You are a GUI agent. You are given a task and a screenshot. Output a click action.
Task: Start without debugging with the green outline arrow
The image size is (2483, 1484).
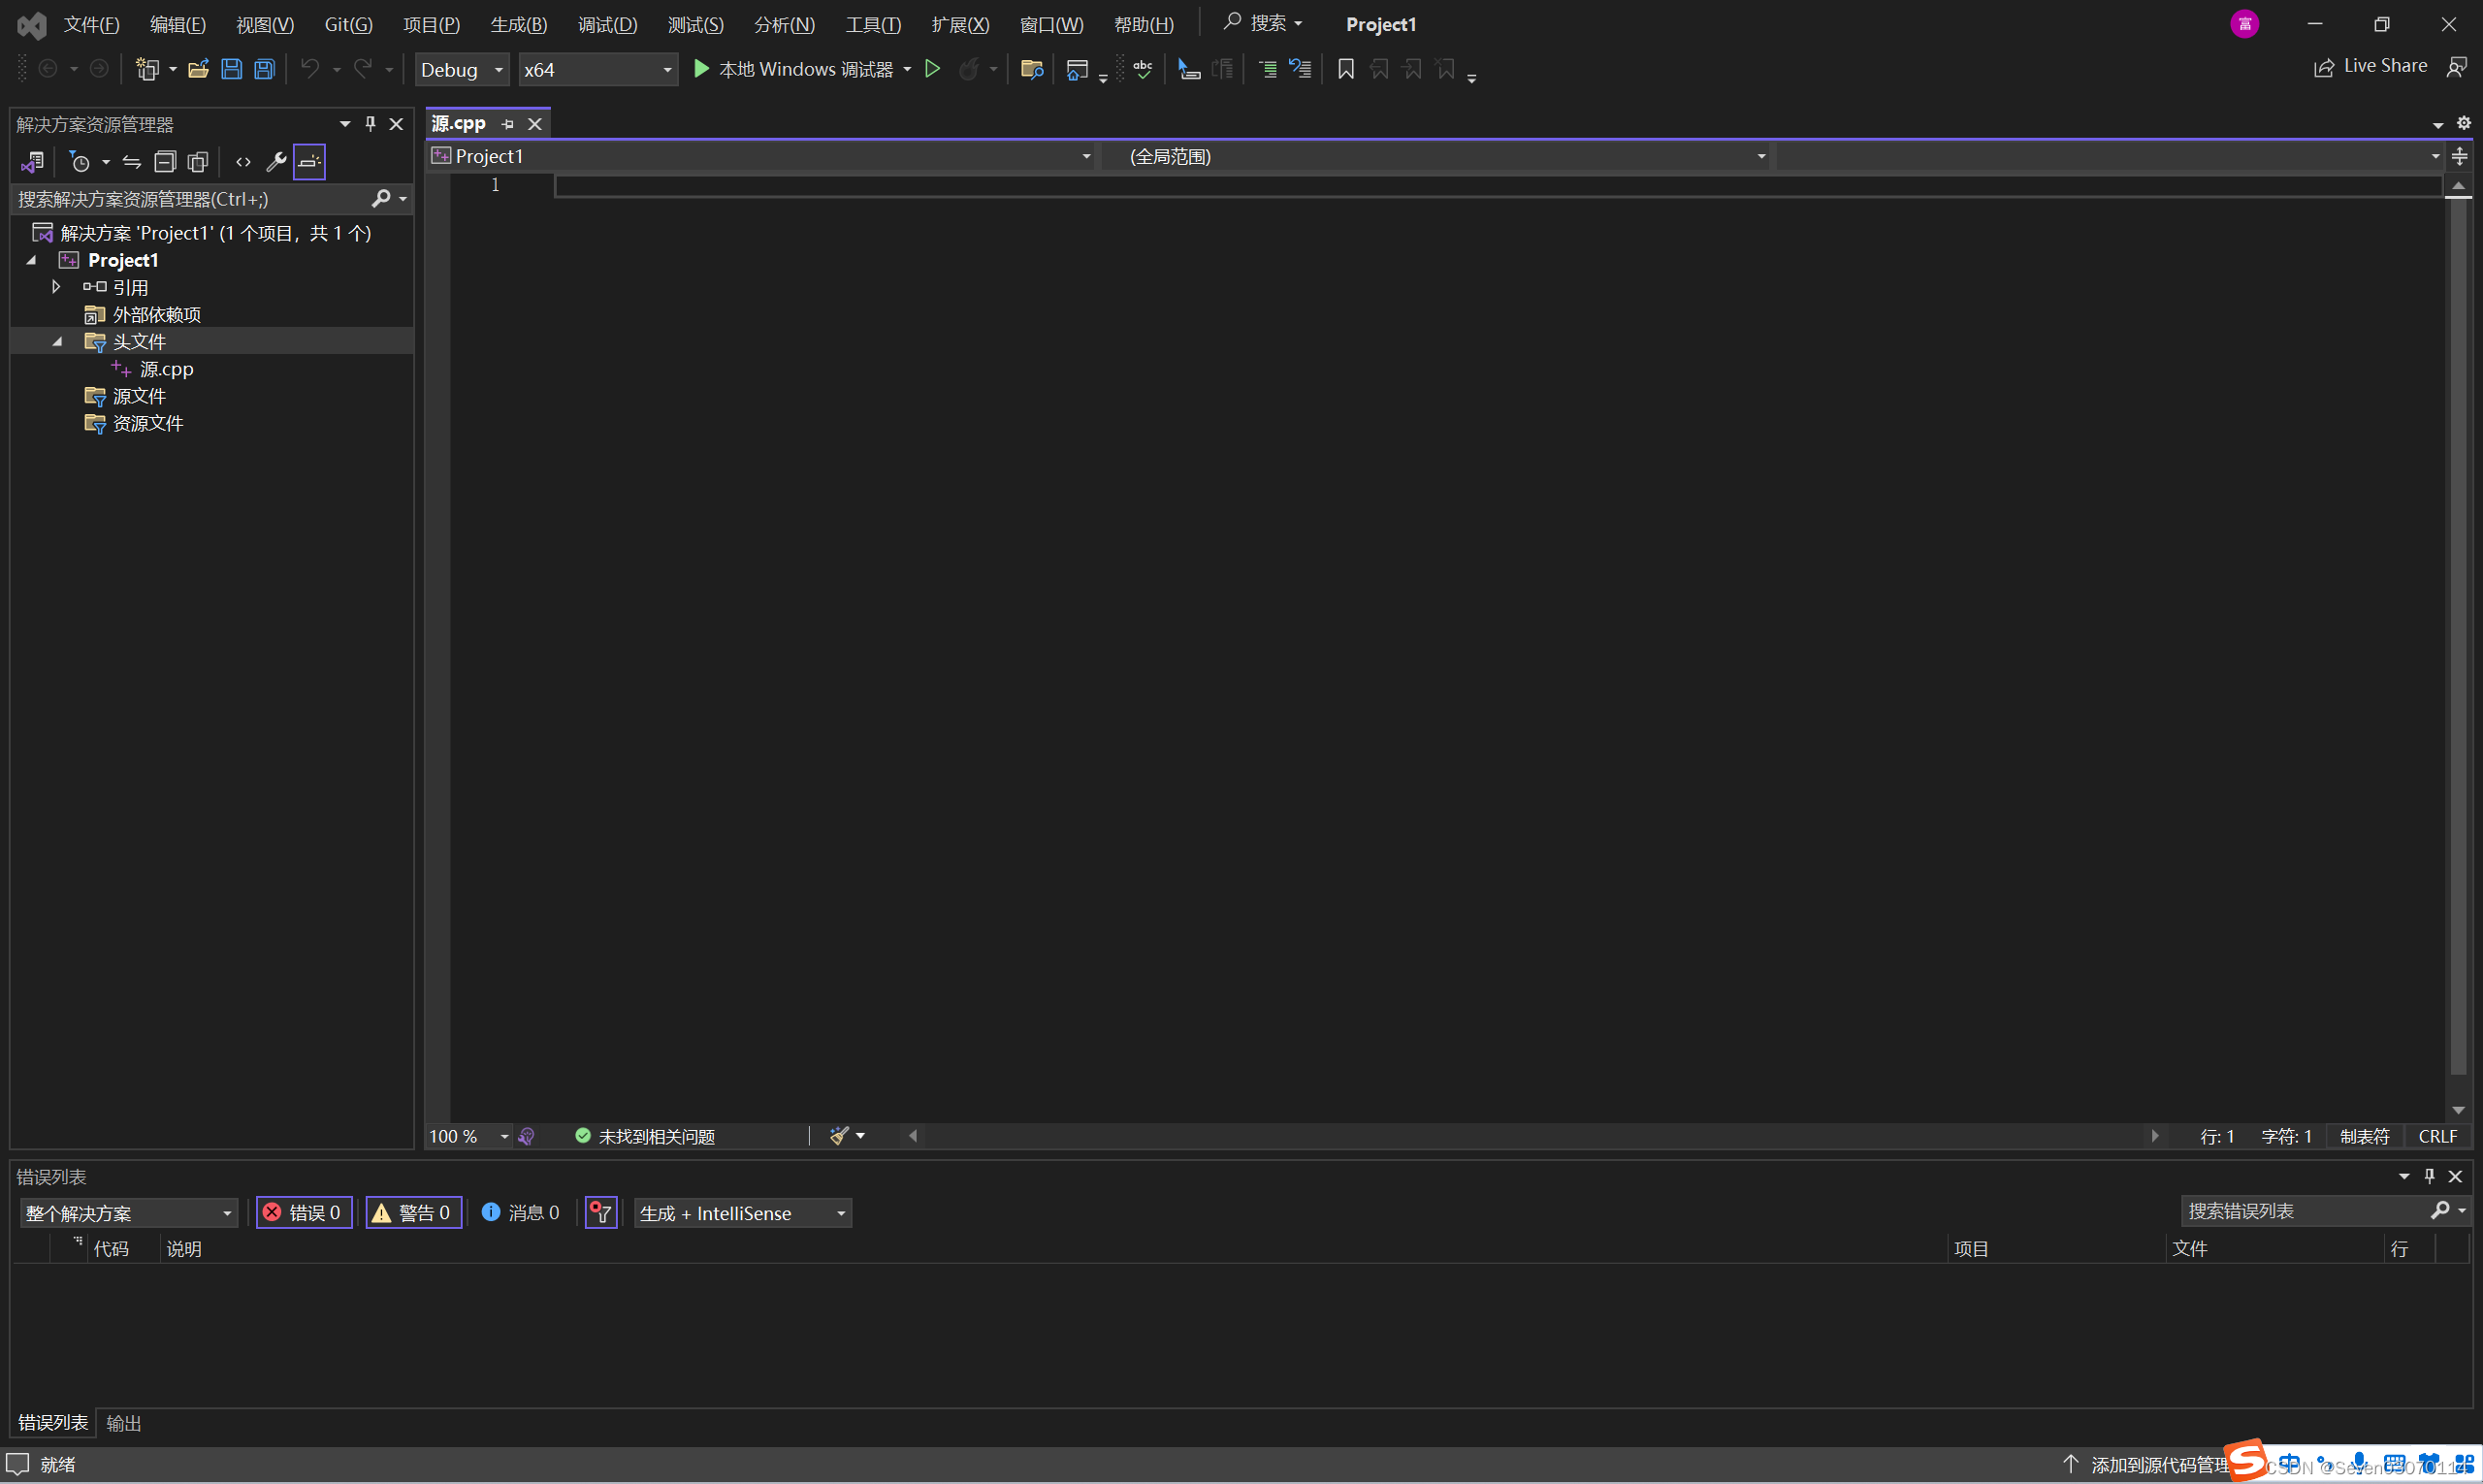coord(932,69)
